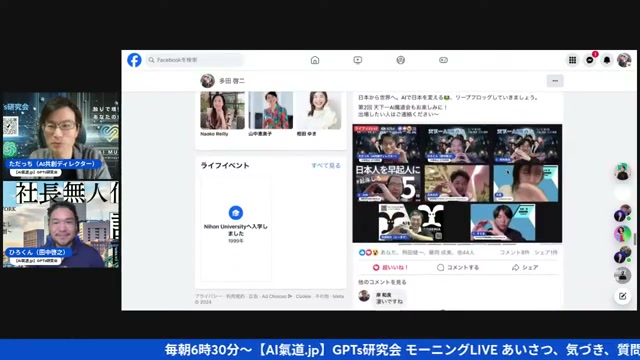This screenshot has width=640, height=360.
Task: Open the Cookie footer link
Action: point(303,296)
